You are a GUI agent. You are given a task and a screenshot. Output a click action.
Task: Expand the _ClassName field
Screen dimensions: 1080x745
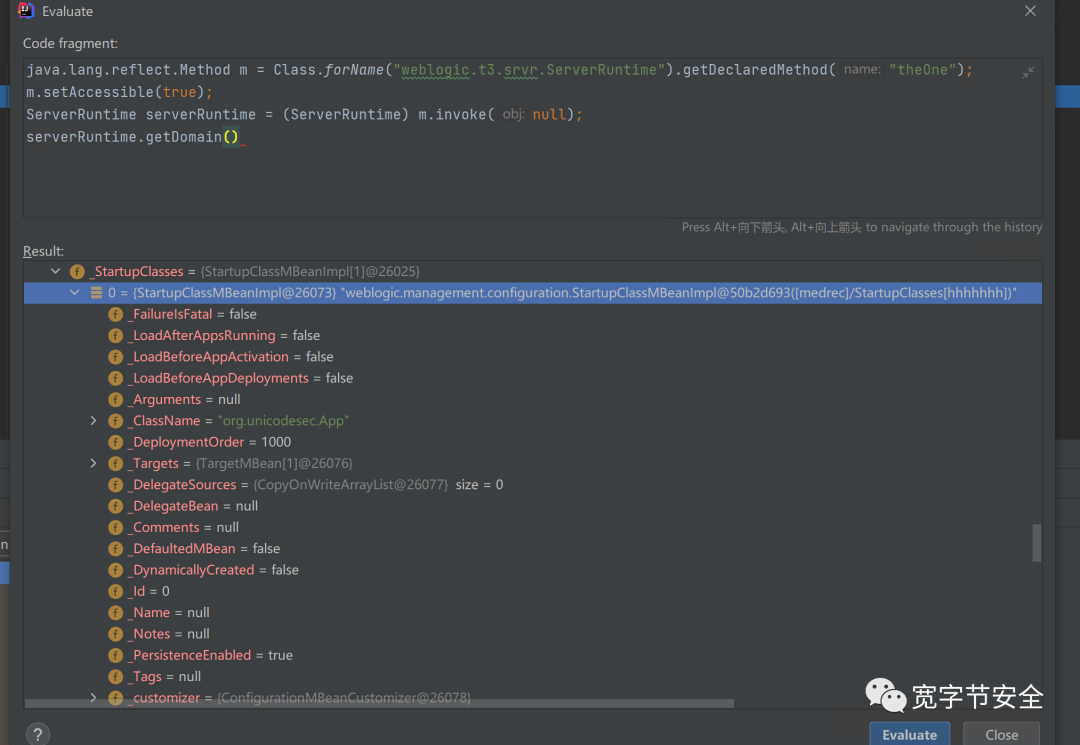[x=94, y=421]
